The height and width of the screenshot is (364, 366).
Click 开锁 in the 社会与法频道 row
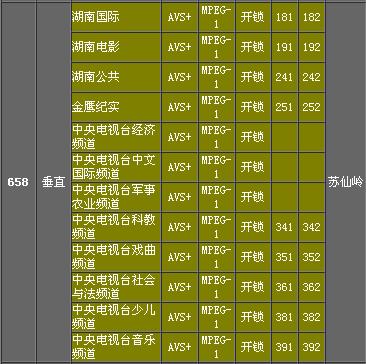[253, 287]
